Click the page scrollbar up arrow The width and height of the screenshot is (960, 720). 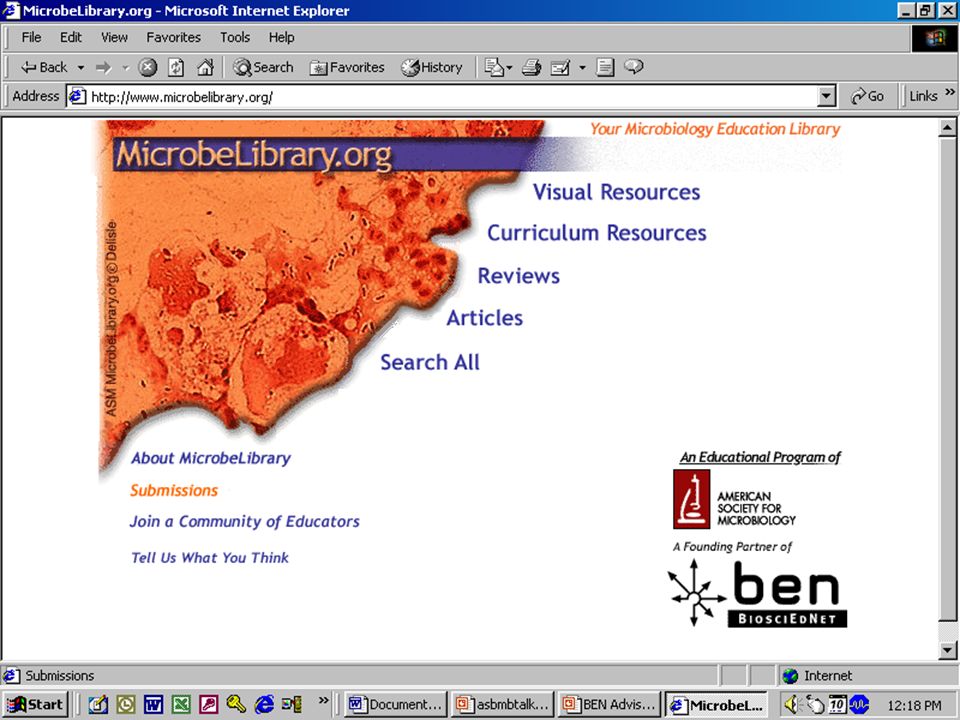coord(947,128)
